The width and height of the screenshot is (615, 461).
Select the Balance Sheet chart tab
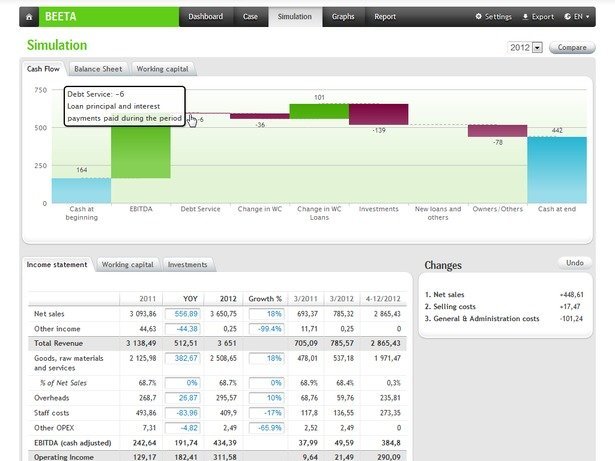pyautogui.click(x=98, y=69)
